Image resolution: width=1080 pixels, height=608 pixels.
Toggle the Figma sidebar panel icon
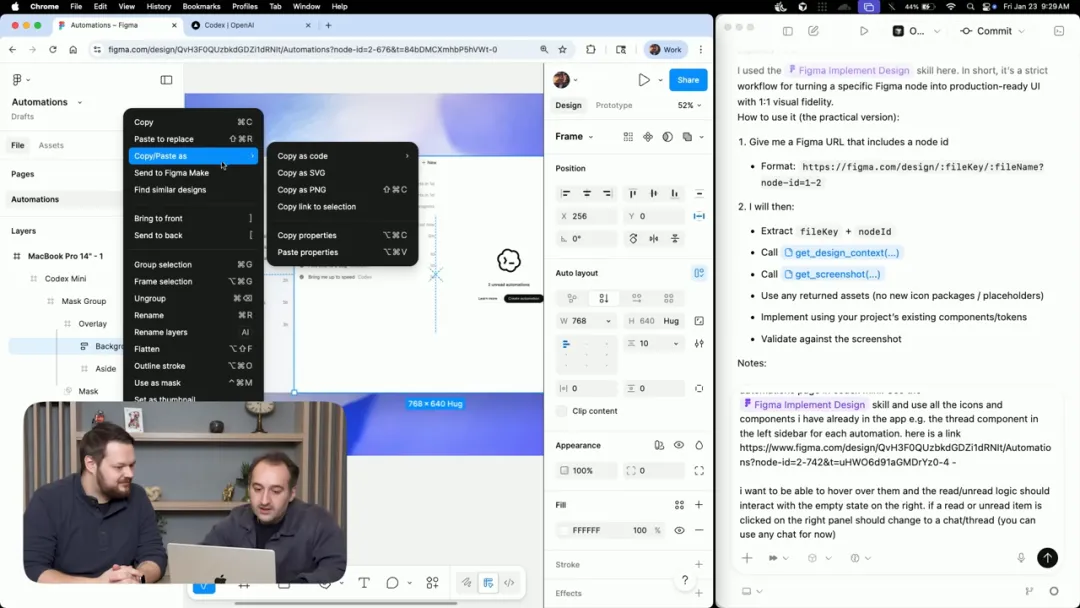pos(166,80)
